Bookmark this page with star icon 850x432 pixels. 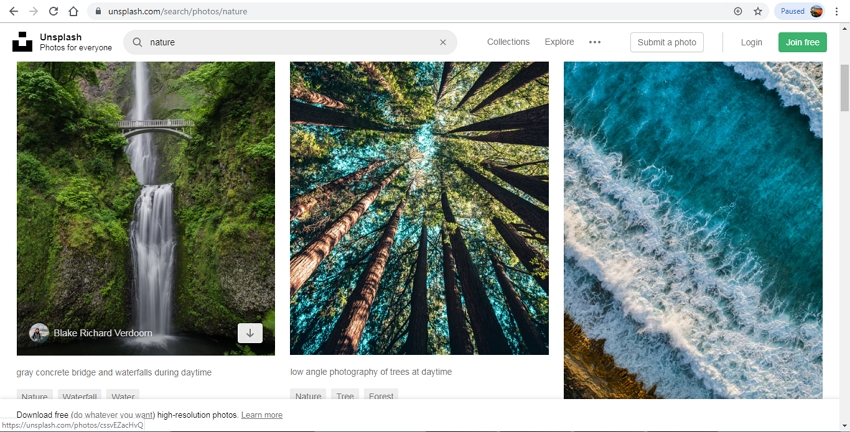coord(758,11)
